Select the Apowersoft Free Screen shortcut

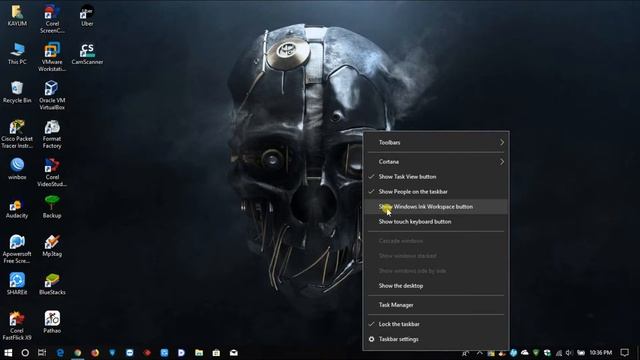click(x=17, y=249)
